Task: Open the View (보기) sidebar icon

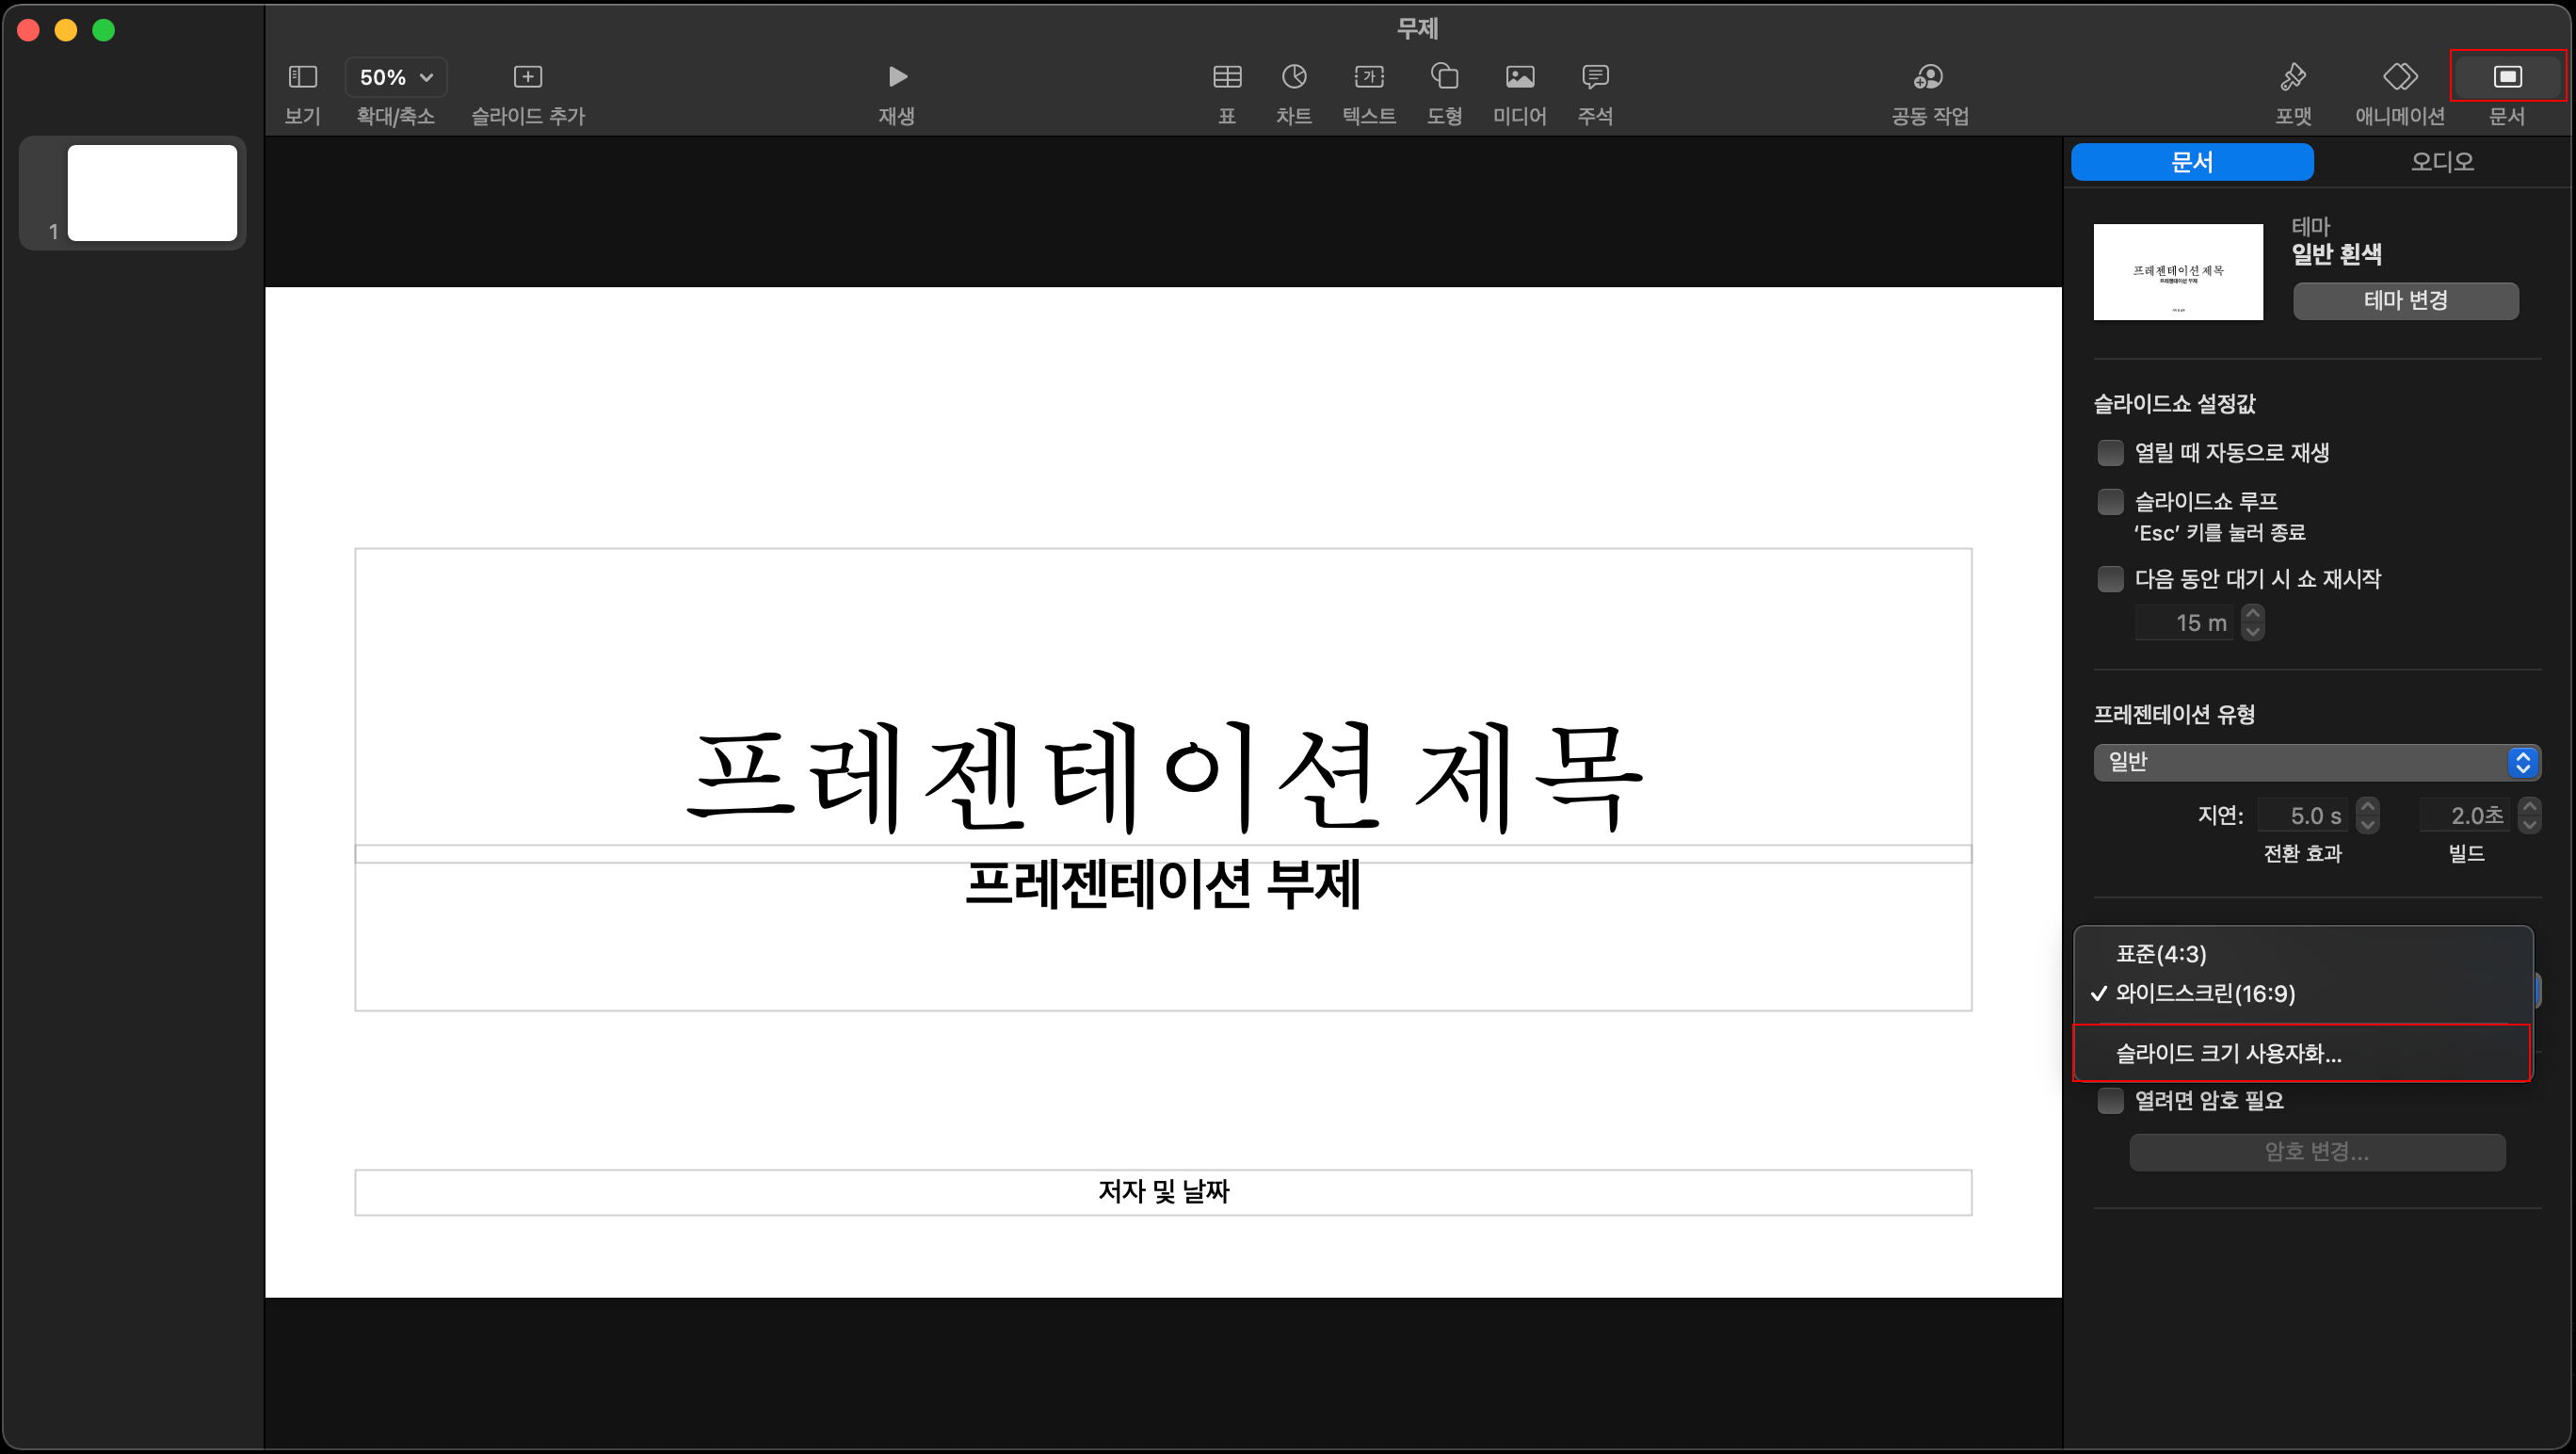Action: [x=302, y=77]
